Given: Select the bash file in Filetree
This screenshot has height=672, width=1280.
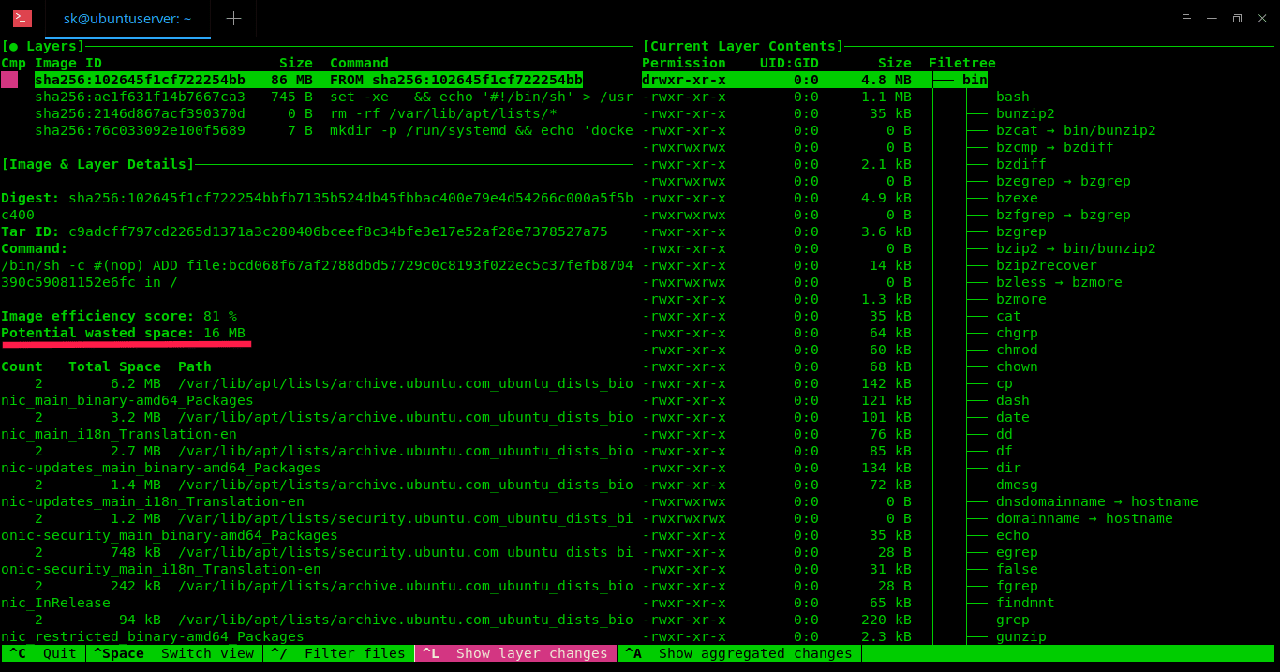Looking at the screenshot, I should click(1012, 97).
